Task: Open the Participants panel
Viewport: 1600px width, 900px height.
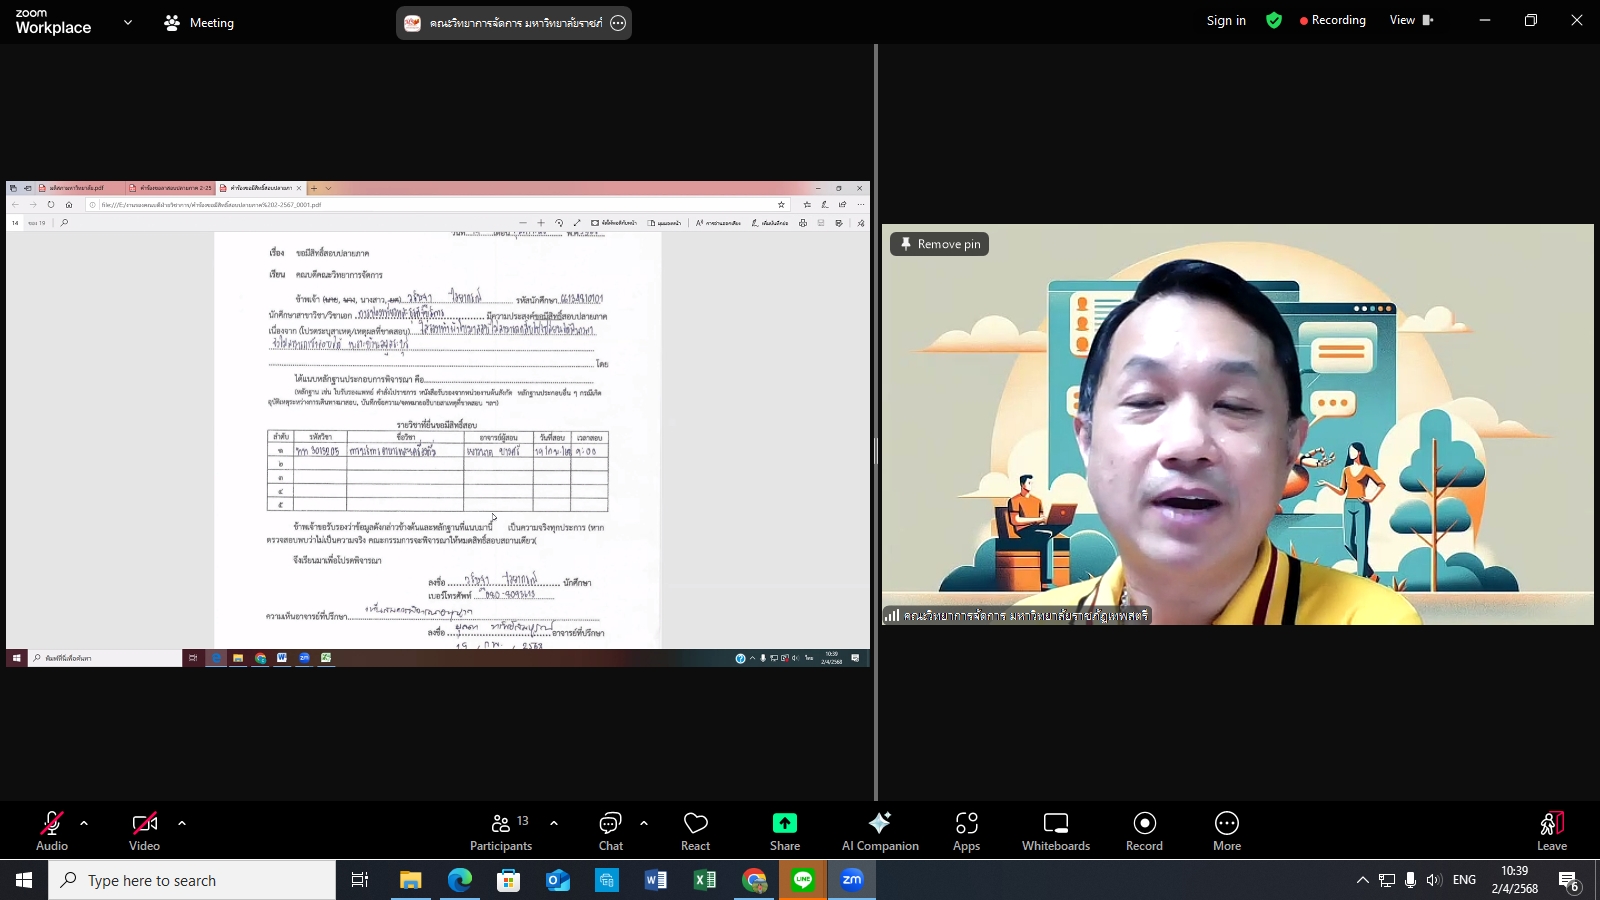Action: point(501,831)
